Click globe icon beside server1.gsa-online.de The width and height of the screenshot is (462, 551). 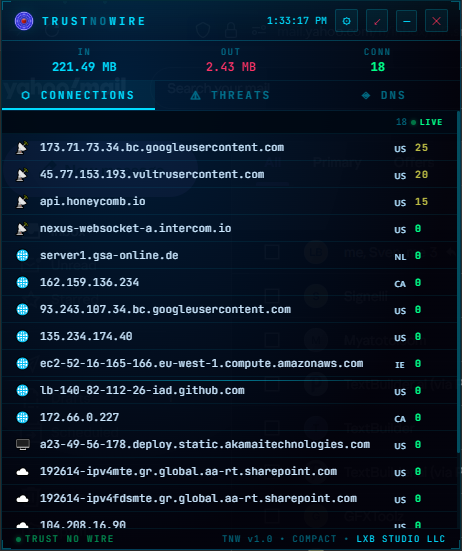[x=22, y=255]
